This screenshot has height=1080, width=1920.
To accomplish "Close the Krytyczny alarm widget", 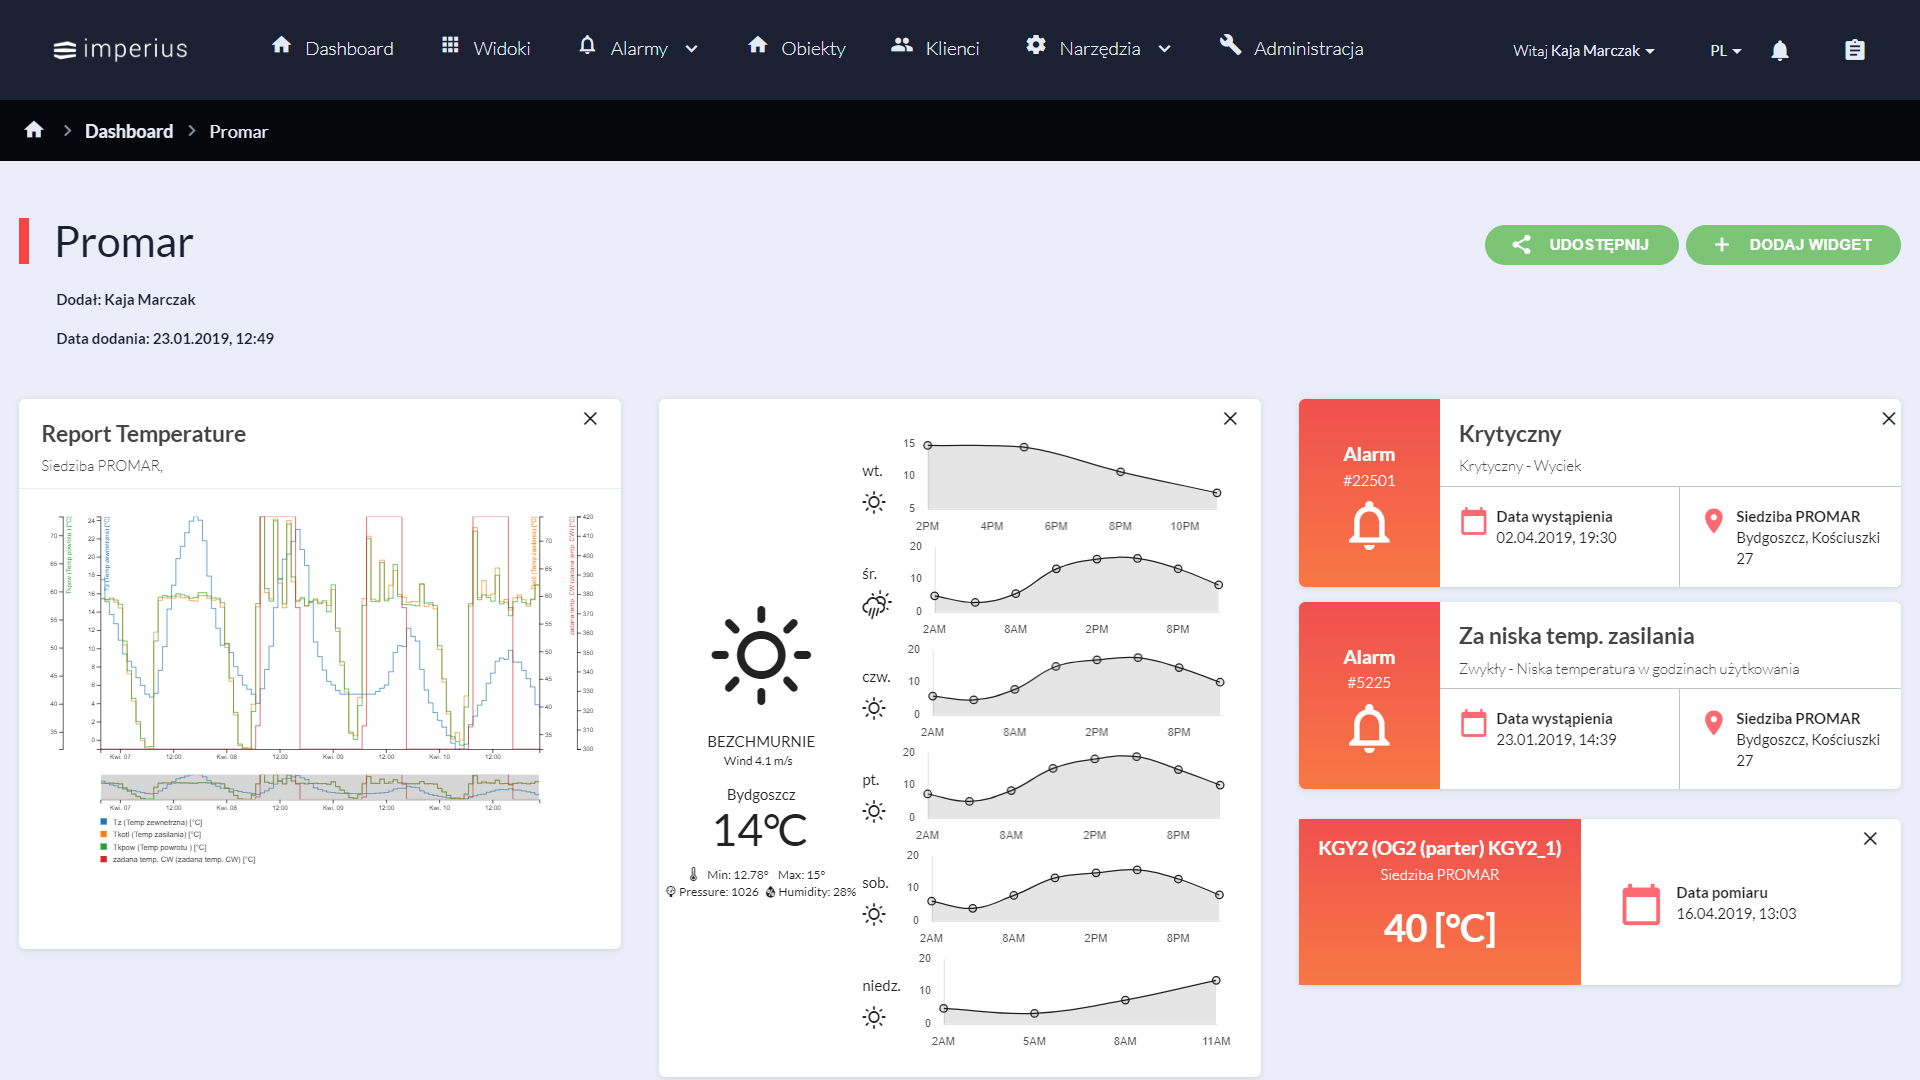I will [x=1888, y=419].
